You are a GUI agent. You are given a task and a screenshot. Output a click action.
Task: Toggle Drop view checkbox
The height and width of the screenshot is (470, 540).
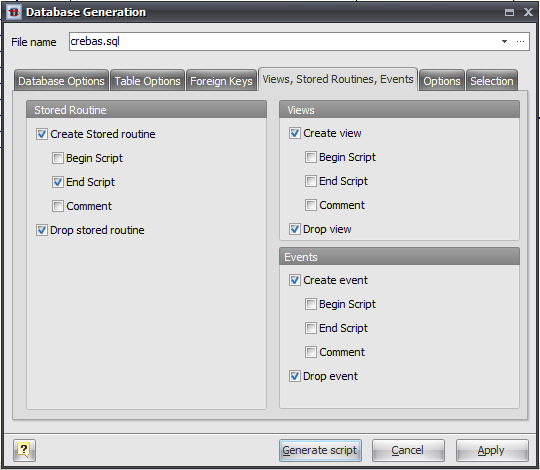295,229
